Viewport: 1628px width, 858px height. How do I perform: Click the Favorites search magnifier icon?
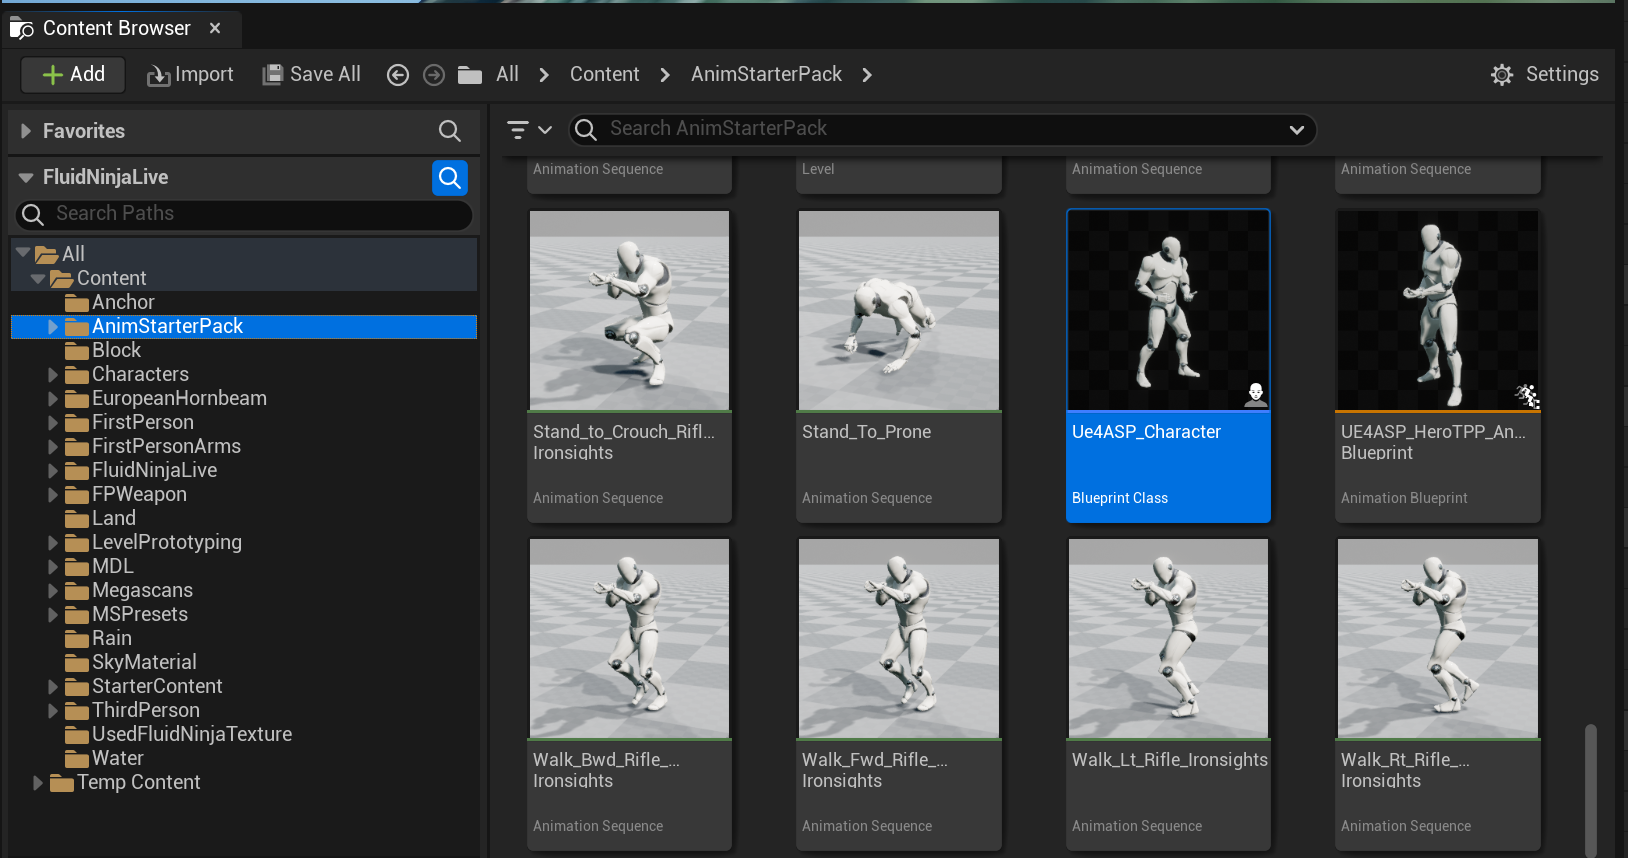click(450, 131)
